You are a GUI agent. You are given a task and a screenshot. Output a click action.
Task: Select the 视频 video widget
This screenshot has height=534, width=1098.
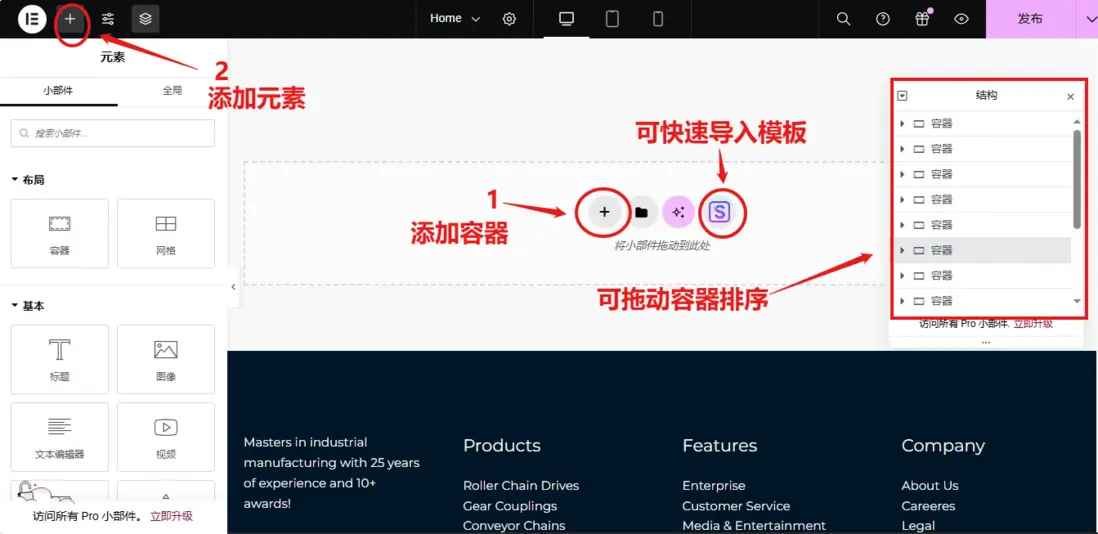pyautogui.click(x=166, y=437)
